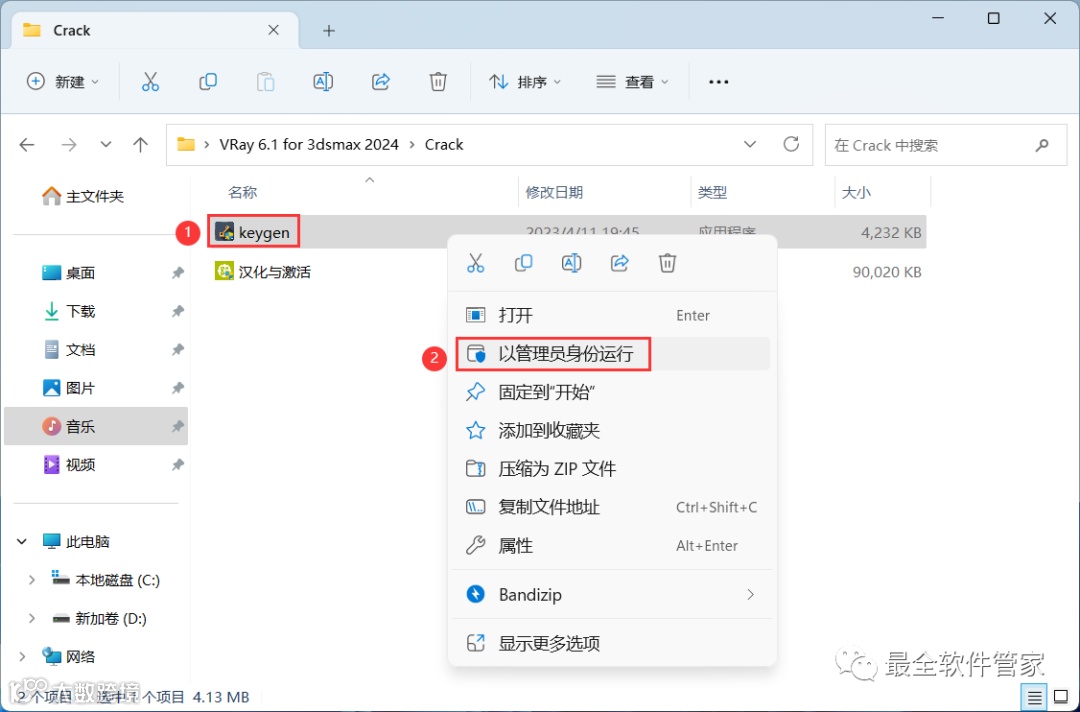This screenshot has width=1080, height=712.
Task: Click the context menu Cut icon
Action: (x=475, y=262)
